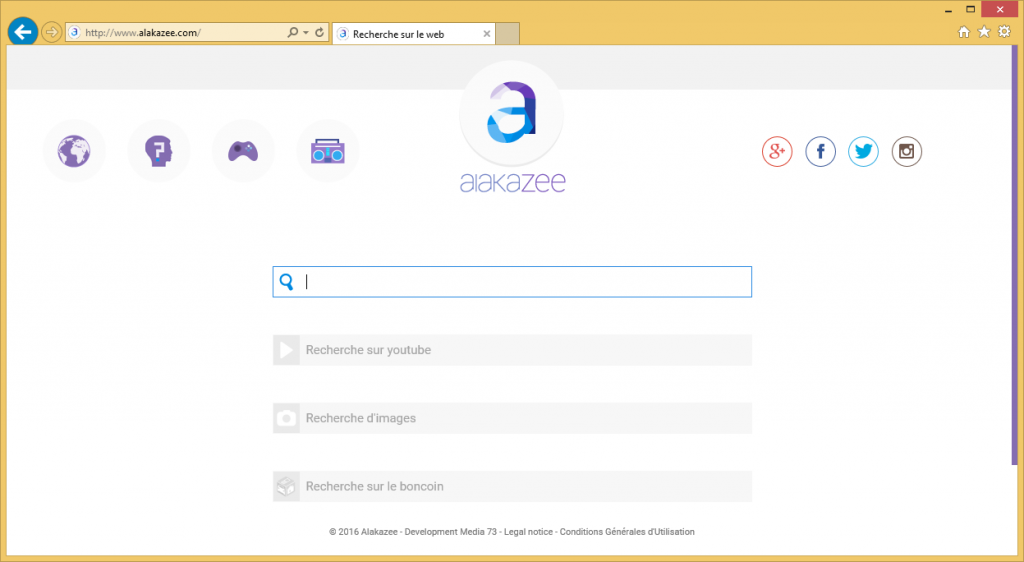
Task: Open the Instagram camera icon
Action: 907,152
